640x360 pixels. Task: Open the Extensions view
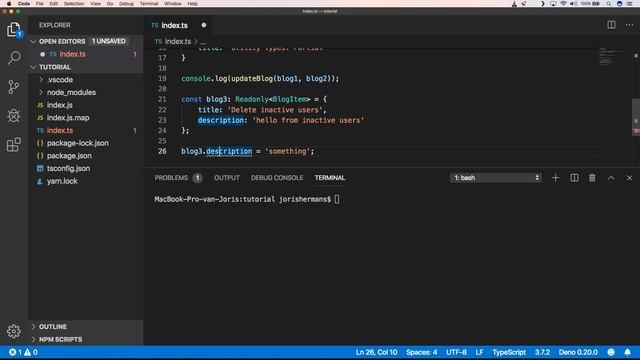pos(13,144)
